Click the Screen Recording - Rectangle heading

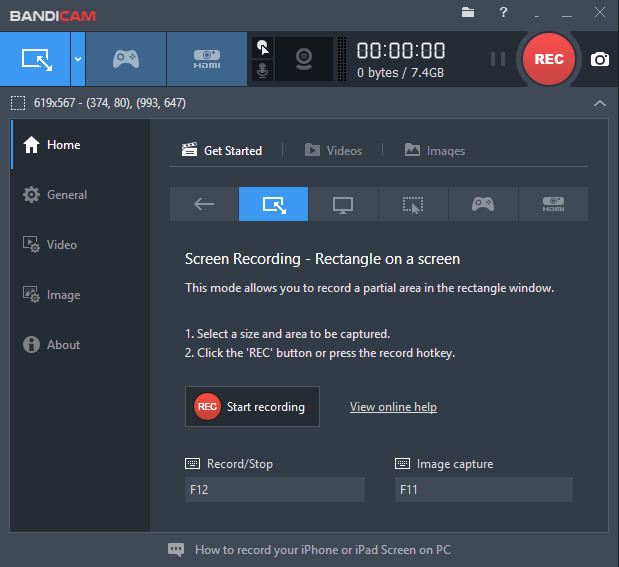[322, 259]
